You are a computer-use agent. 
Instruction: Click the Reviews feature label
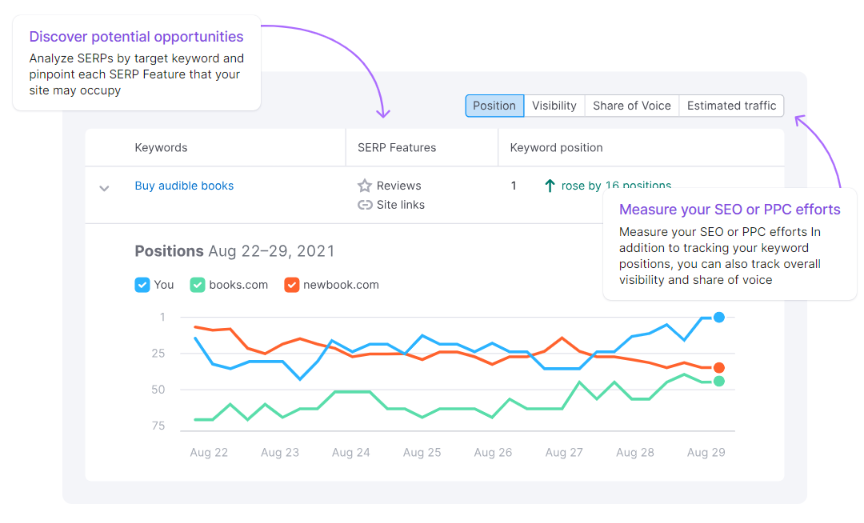(398, 186)
